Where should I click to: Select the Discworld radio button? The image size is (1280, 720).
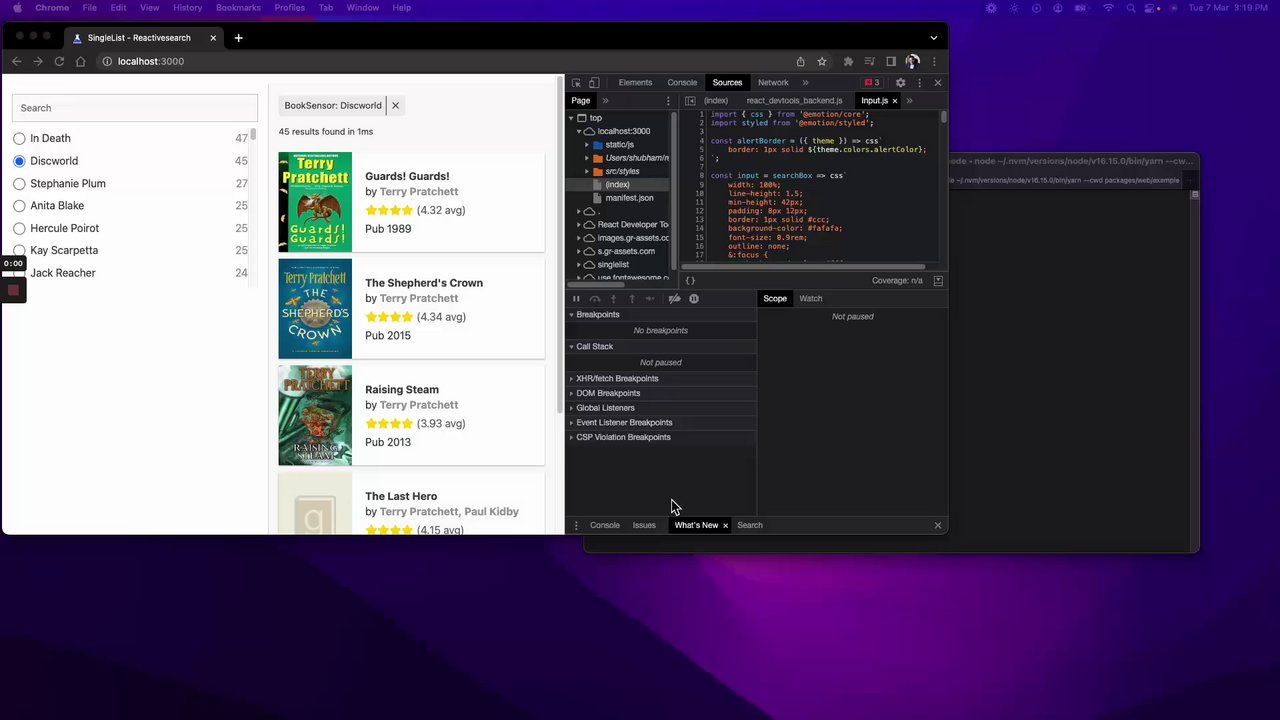(19, 161)
